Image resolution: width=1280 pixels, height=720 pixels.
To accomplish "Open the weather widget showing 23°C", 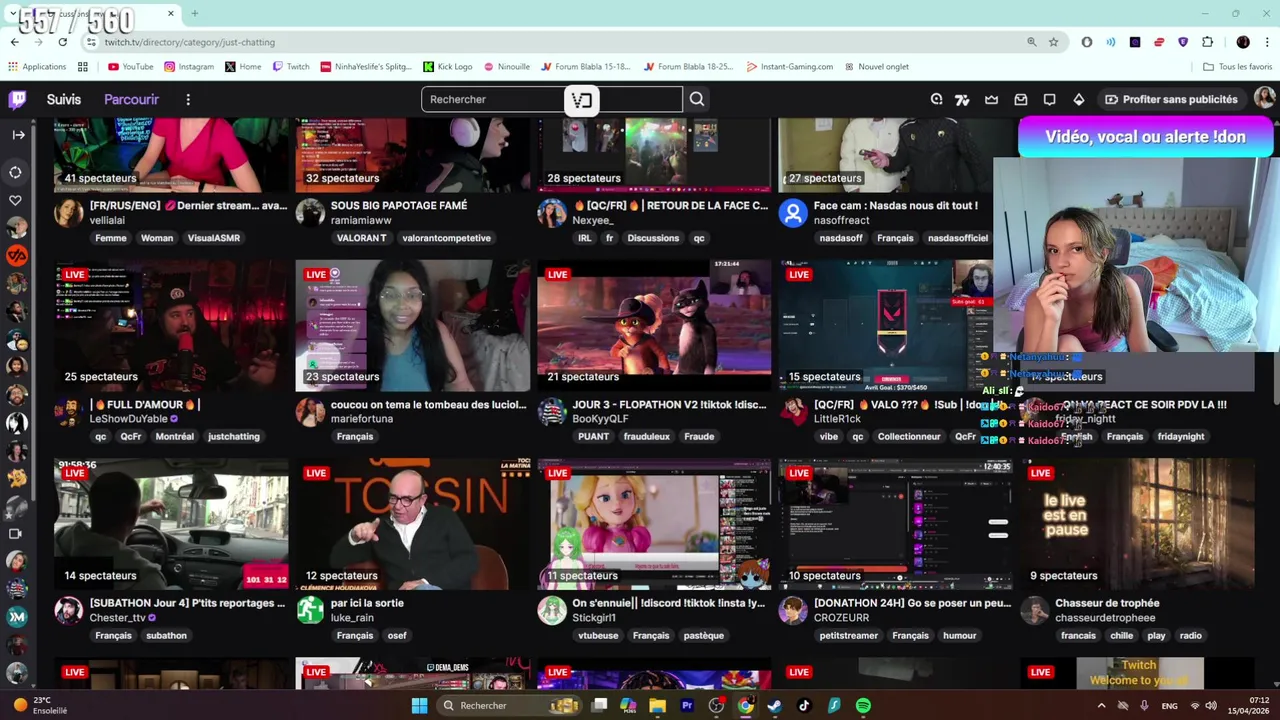I will pyautogui.click(x=40, y=706).
